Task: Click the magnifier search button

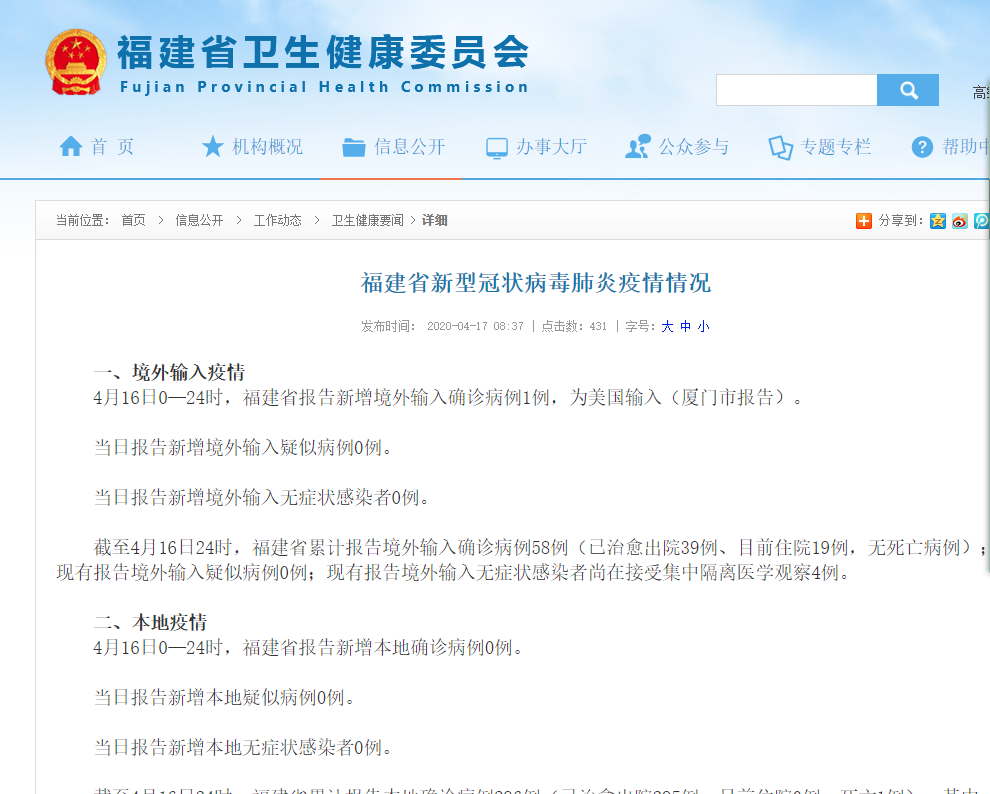Action: click(908, 90)
